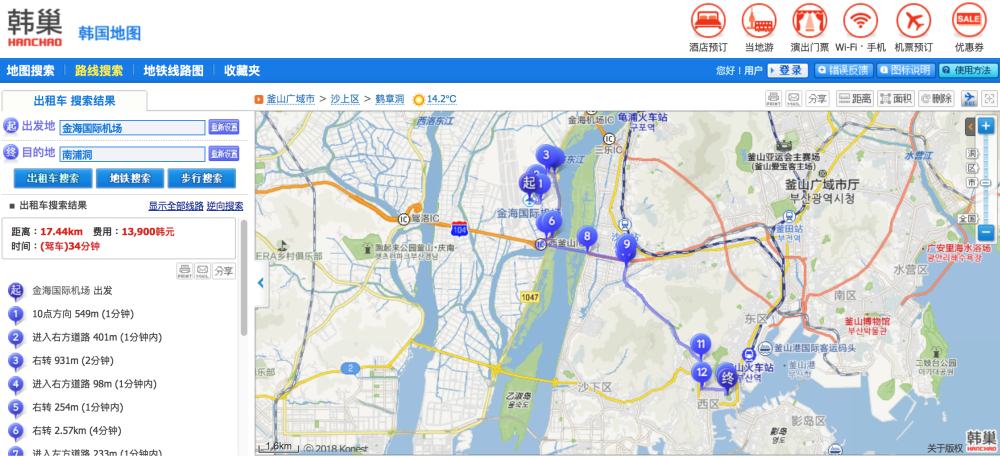Click the 逆向搜索 link
This screenshot has height=457, width=1000.
tap(225, 206)
